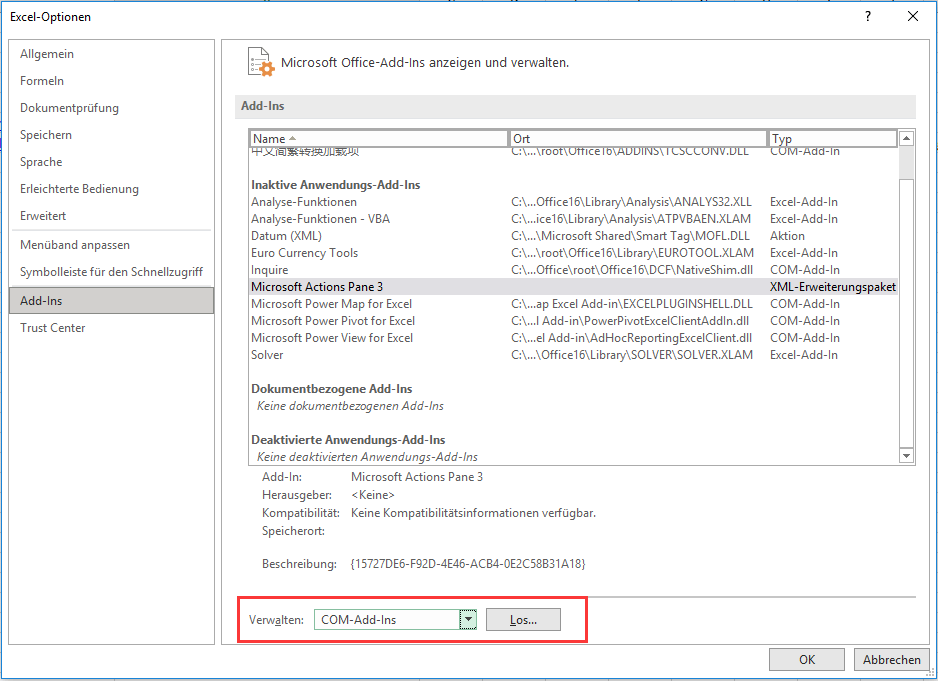
Task: Click Deaktivierte Anwendungs-Add-Ins heading
Action: click(x=348, y=440)
